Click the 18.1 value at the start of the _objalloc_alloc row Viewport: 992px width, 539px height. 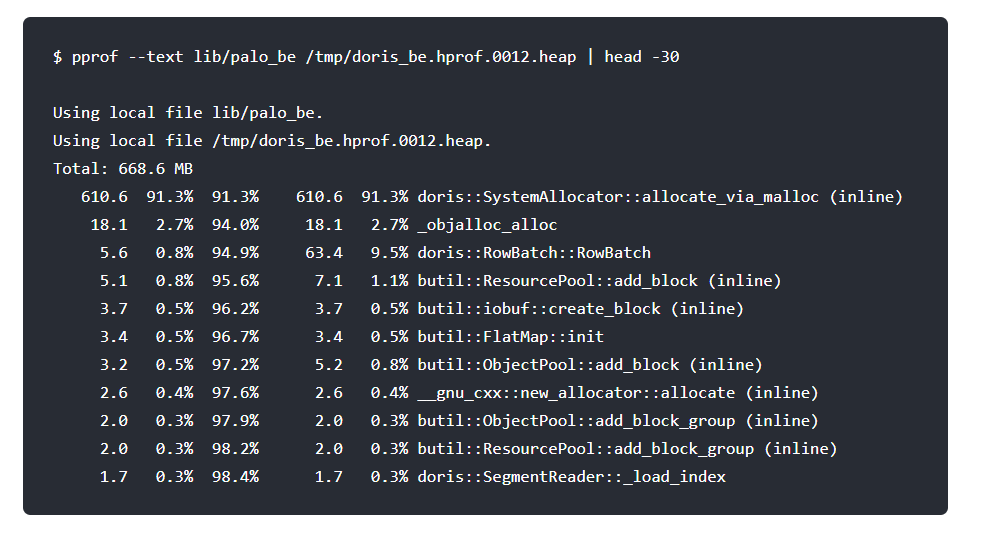coord(109,225)
